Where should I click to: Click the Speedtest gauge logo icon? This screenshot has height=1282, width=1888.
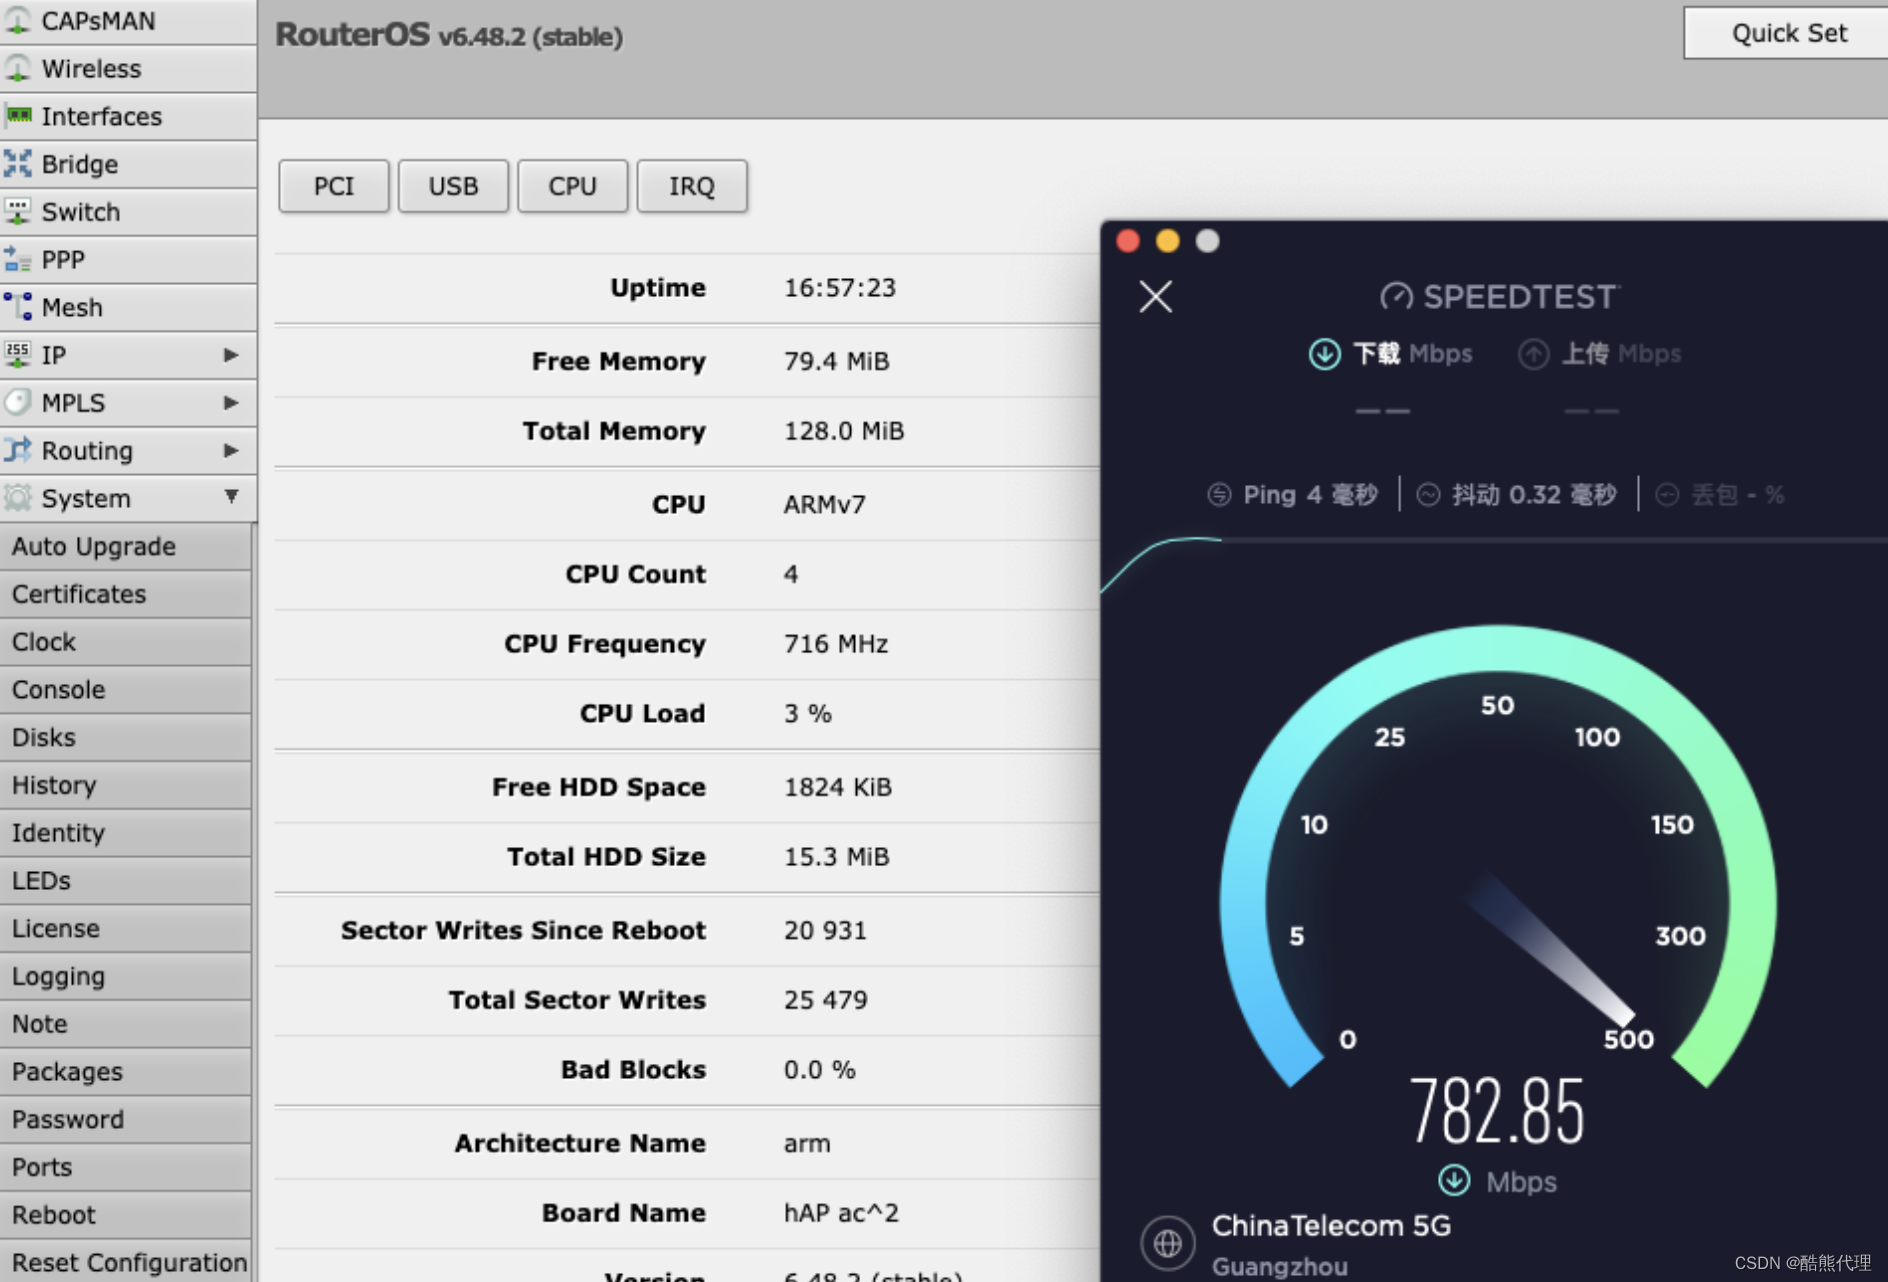click(x=1397, y=297)
